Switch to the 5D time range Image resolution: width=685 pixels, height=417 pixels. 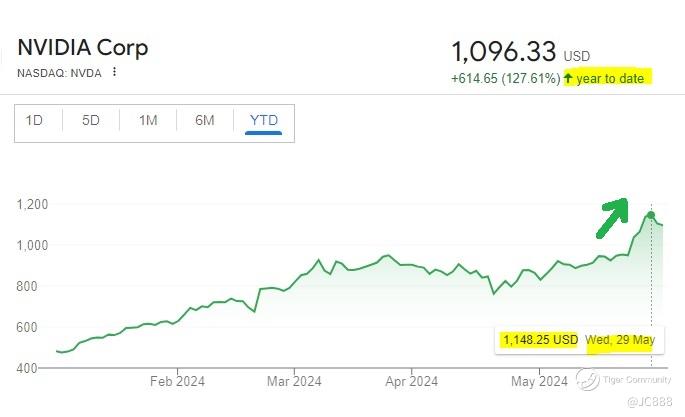(91, 120)
